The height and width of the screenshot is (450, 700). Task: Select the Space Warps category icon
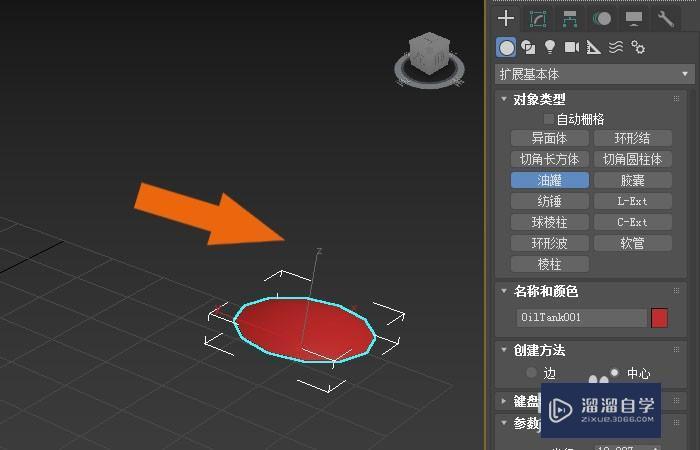pyautogui.click(x=616, y=47)
